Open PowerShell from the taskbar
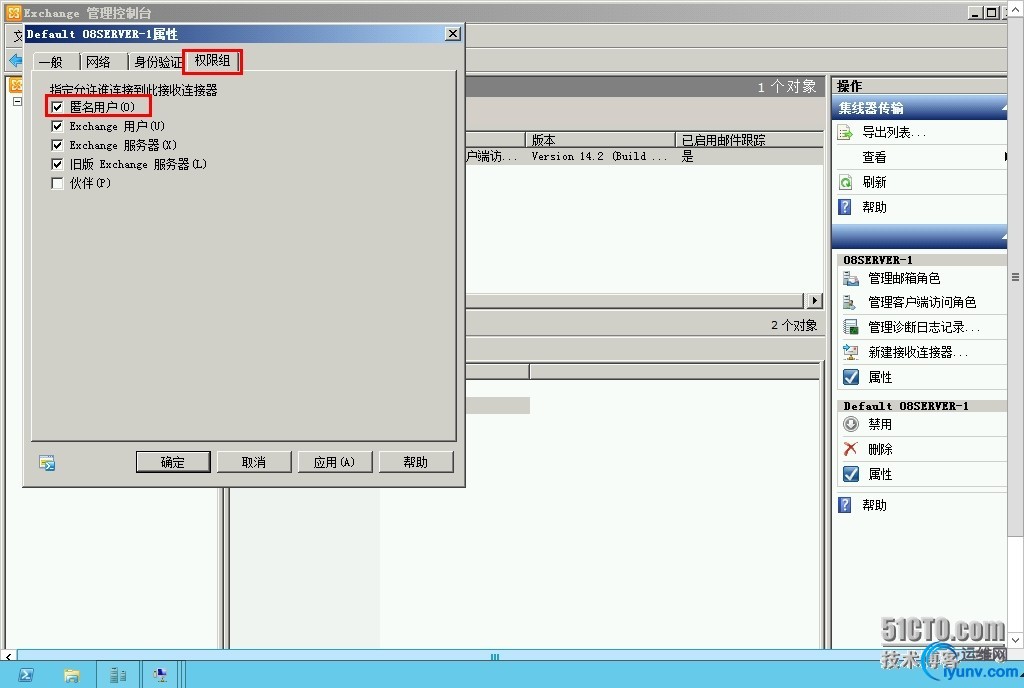This screenshot has width=1024, height=688. point(27,675)
